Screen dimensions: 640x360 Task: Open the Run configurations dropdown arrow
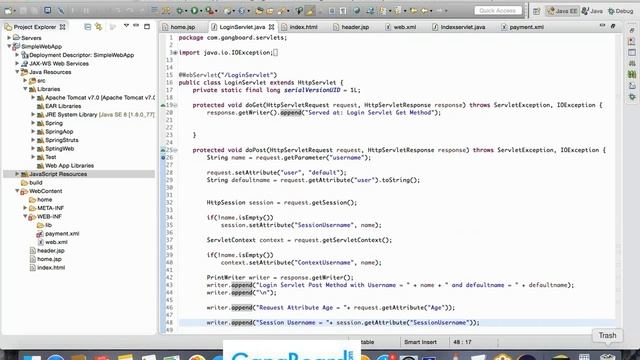(201, 11)
